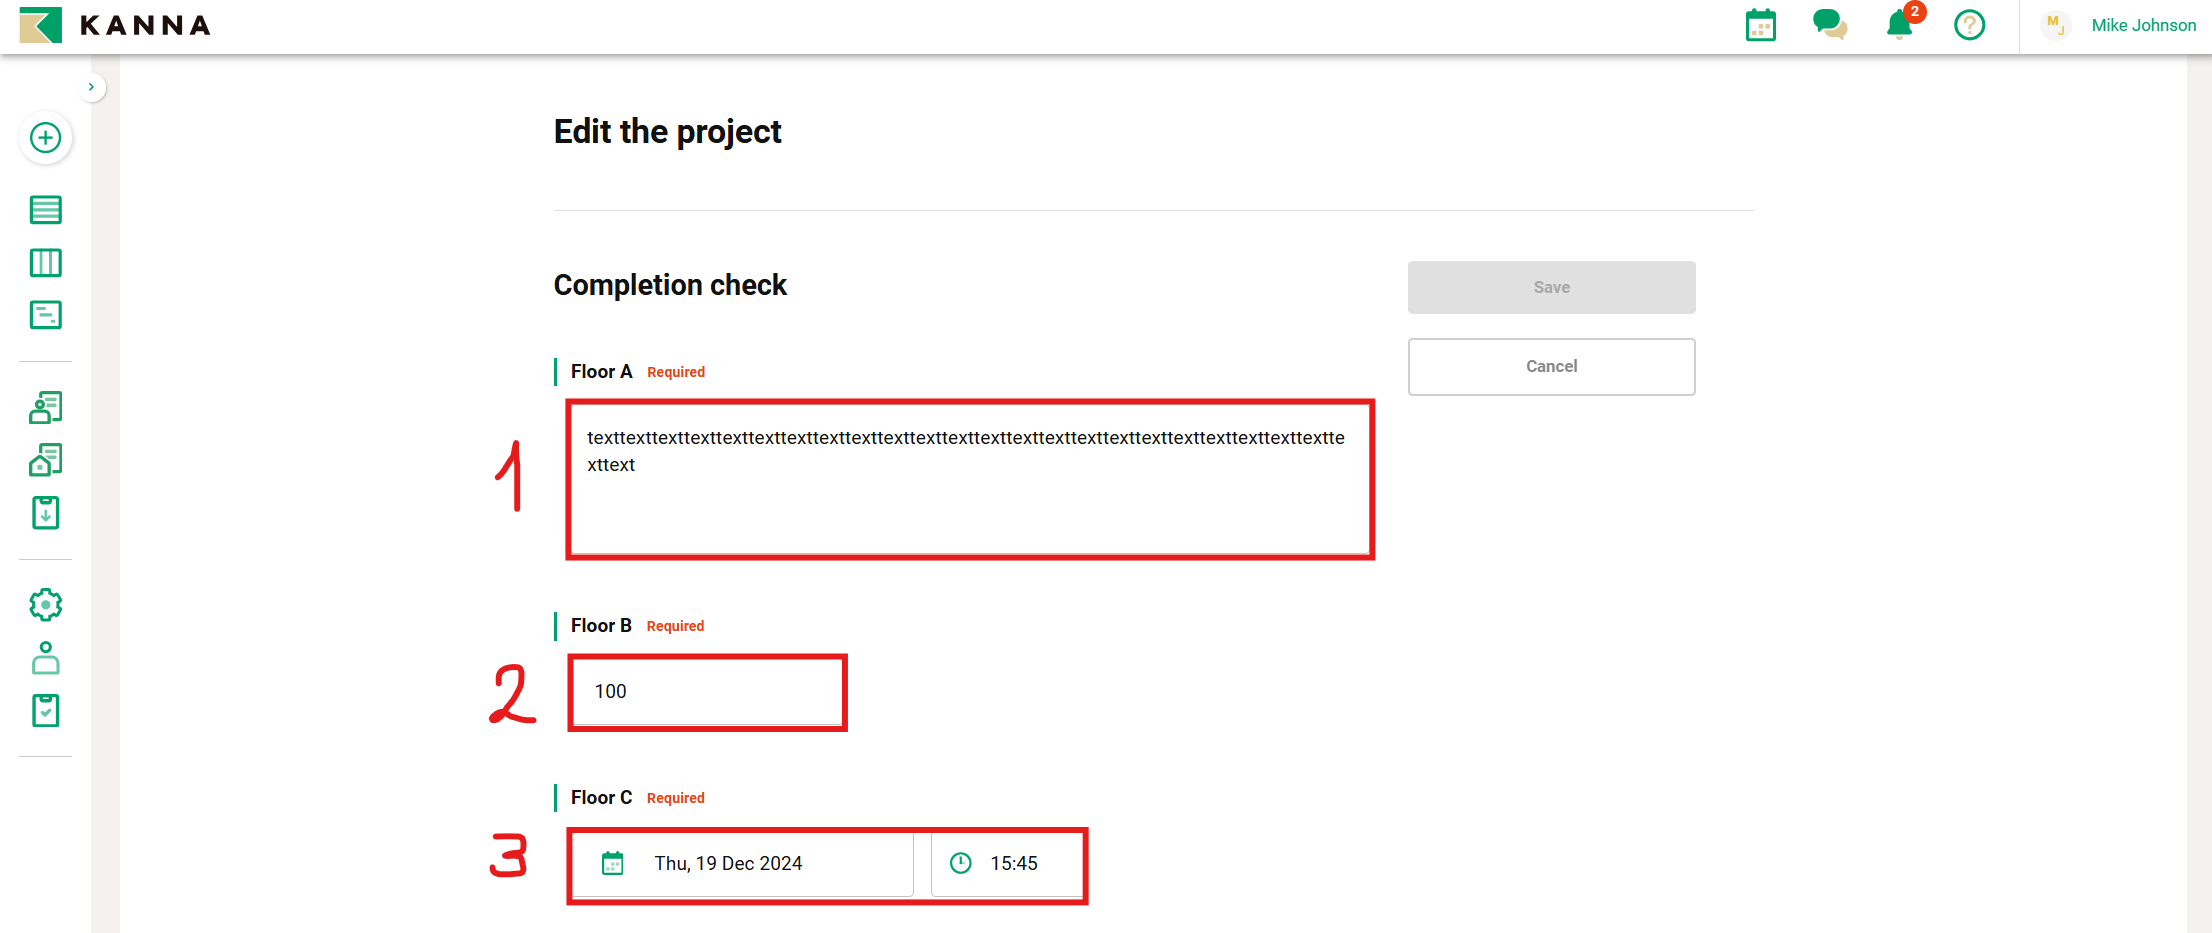
Task: Open the user profile sidebar icon
Action: pyautogui.click(x=46, y=658)
